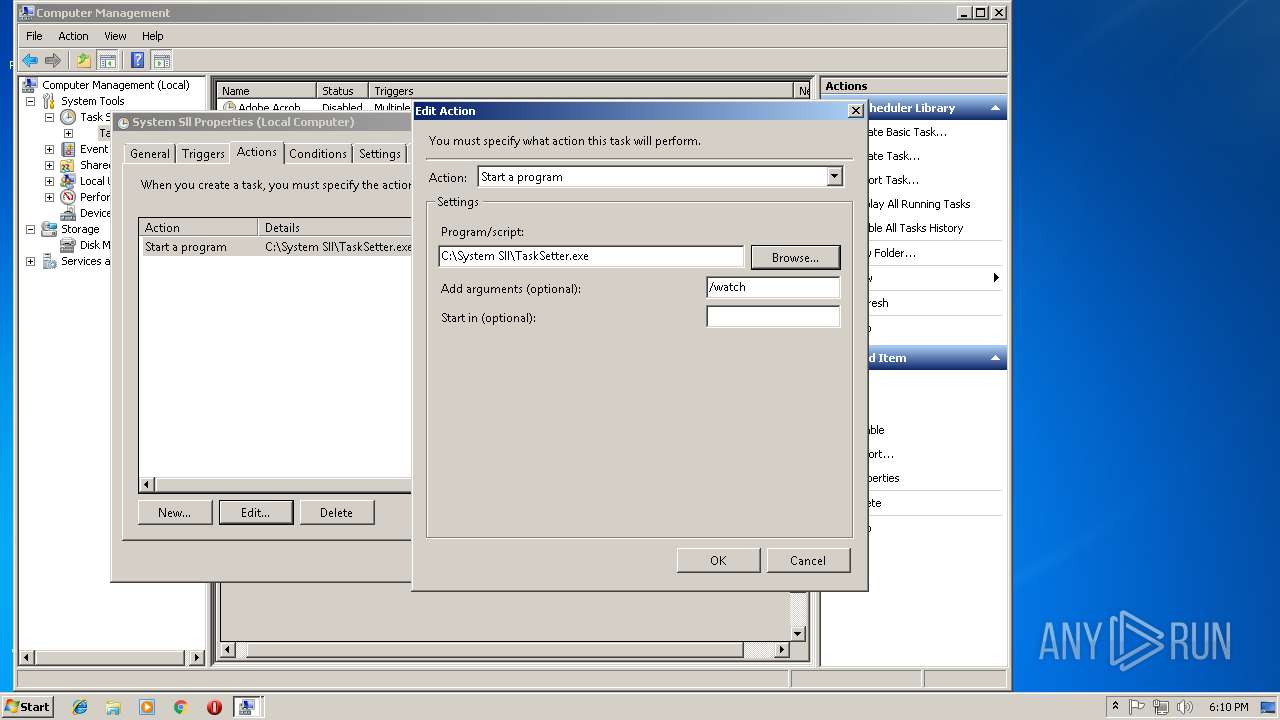Show hidden tray icons arrow
The width and height of the screenshot is (1280, 720).
pyautogui.click(x=1115, y=707)
